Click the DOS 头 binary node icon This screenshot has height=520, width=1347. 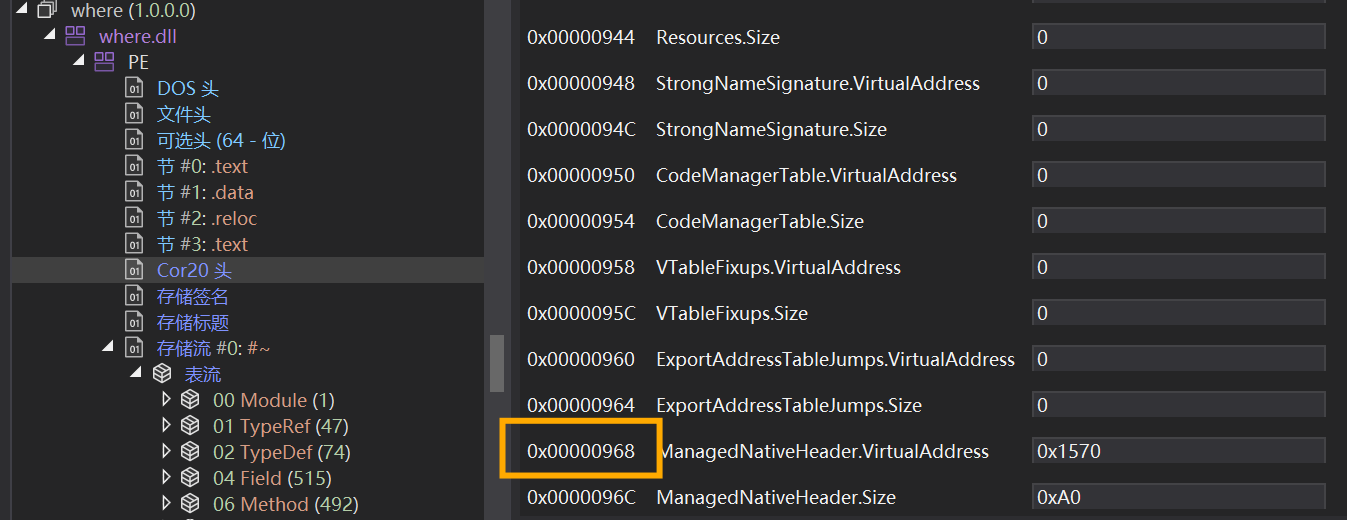134,88
